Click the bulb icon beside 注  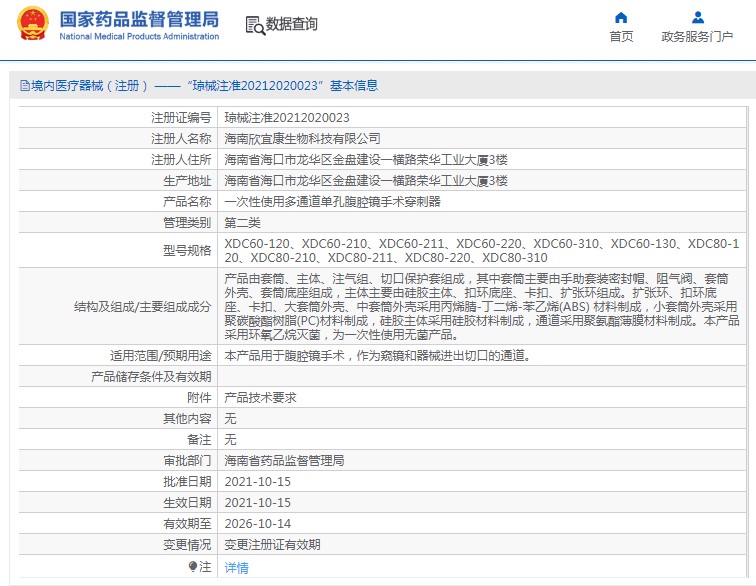click(193, 566)
